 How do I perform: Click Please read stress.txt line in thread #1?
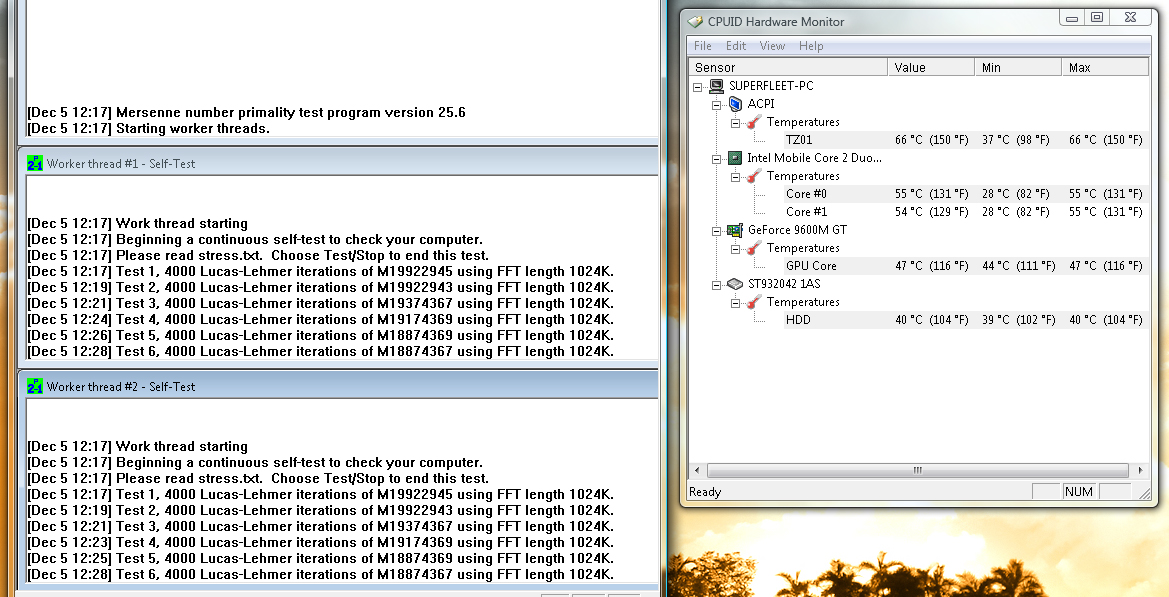tap(258, 256)
